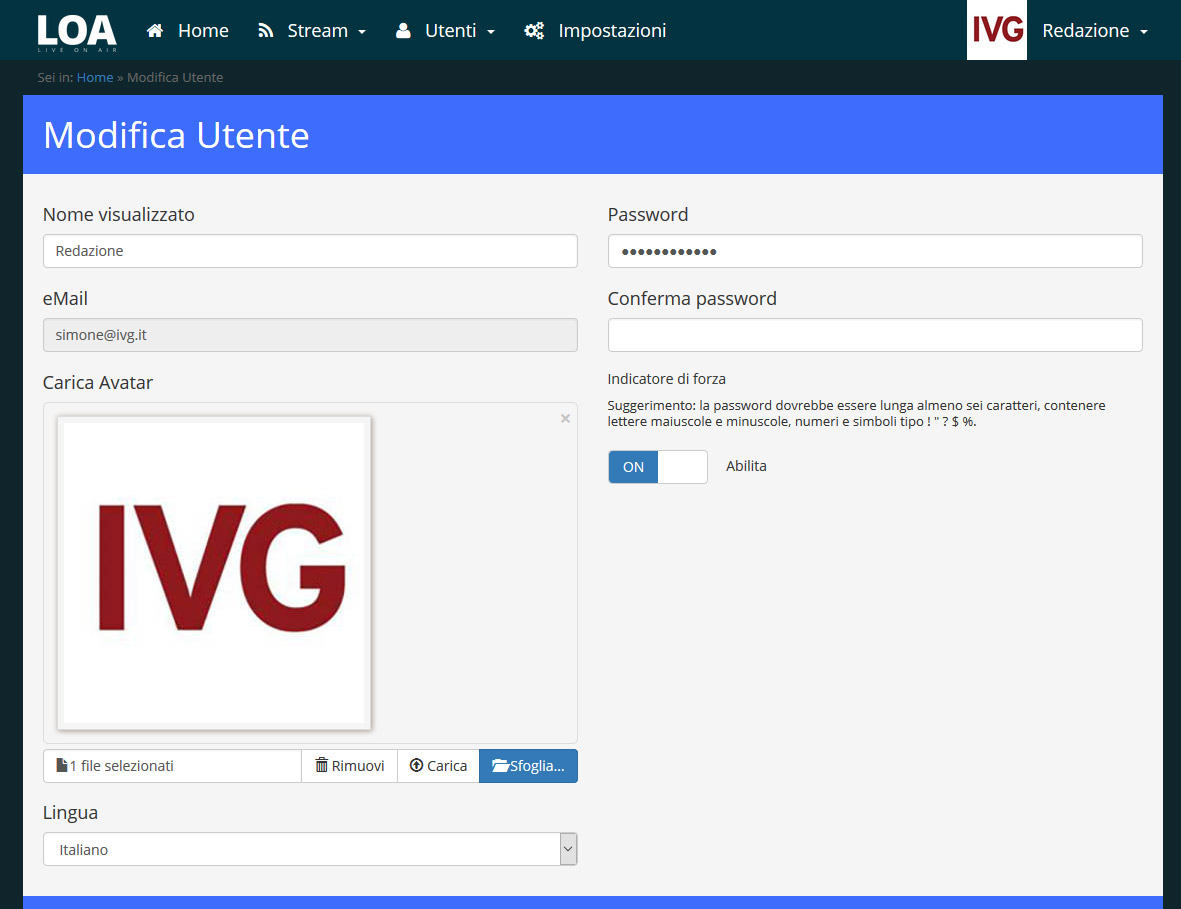Click the password Suggerimento hint text
This screenshot has width=1181, height=909.
tap(856, 413)
